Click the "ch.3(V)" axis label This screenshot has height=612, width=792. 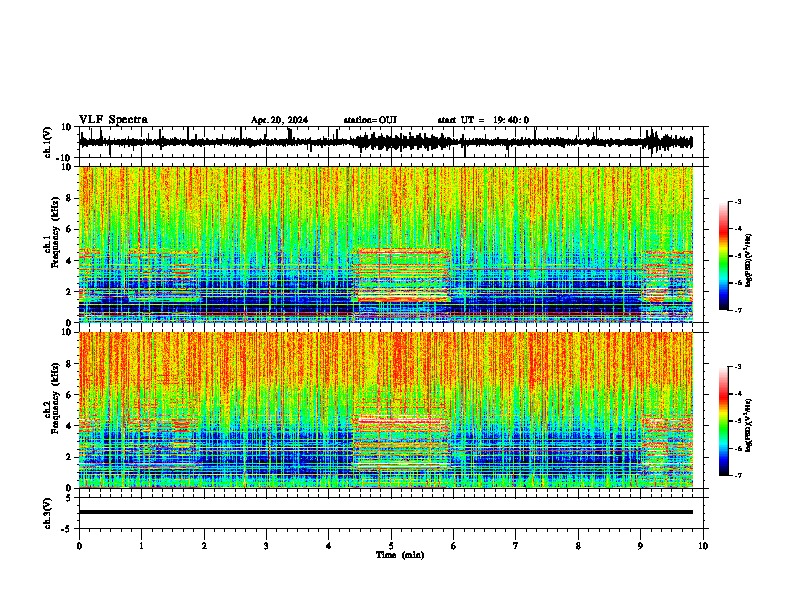48,513
